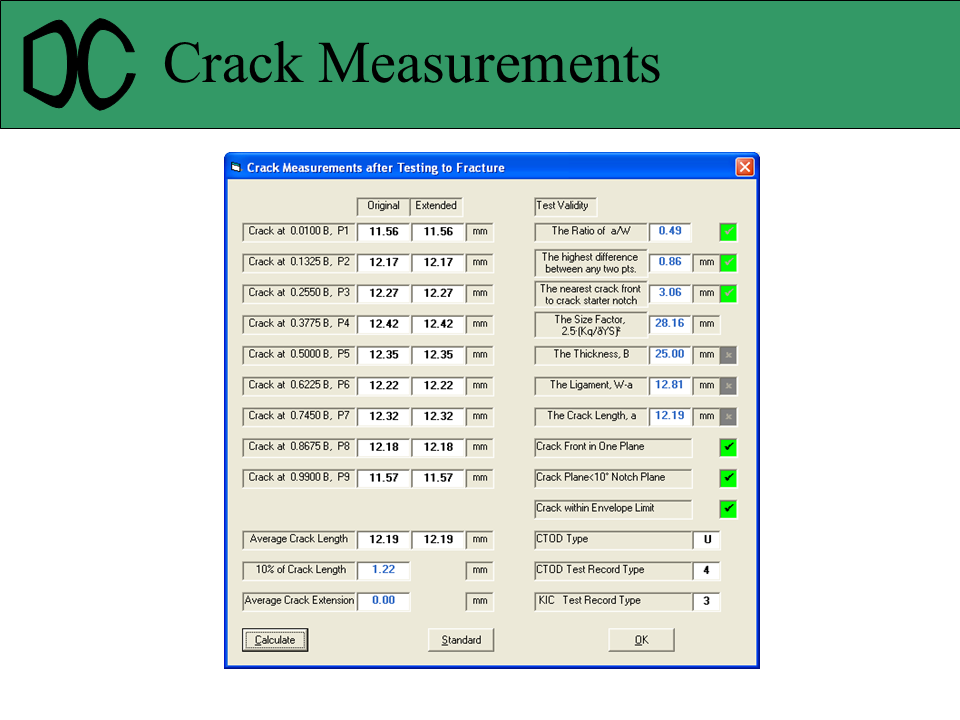Viewport: 960px width, 720px height.
Task: Click the nearest crack front validity checkmark
Action: click(729, 294)
